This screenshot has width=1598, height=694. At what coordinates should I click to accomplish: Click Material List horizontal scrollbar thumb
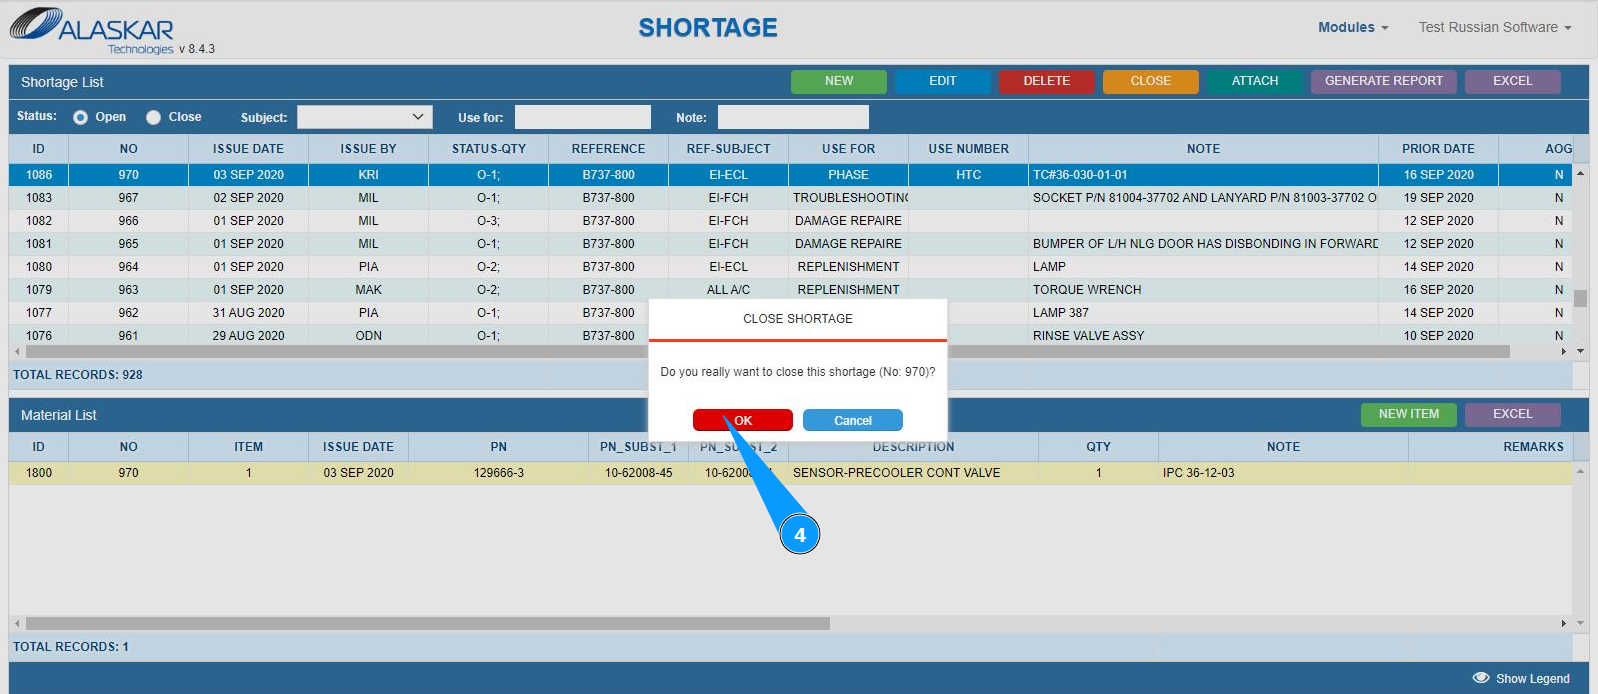coord(428,623)
